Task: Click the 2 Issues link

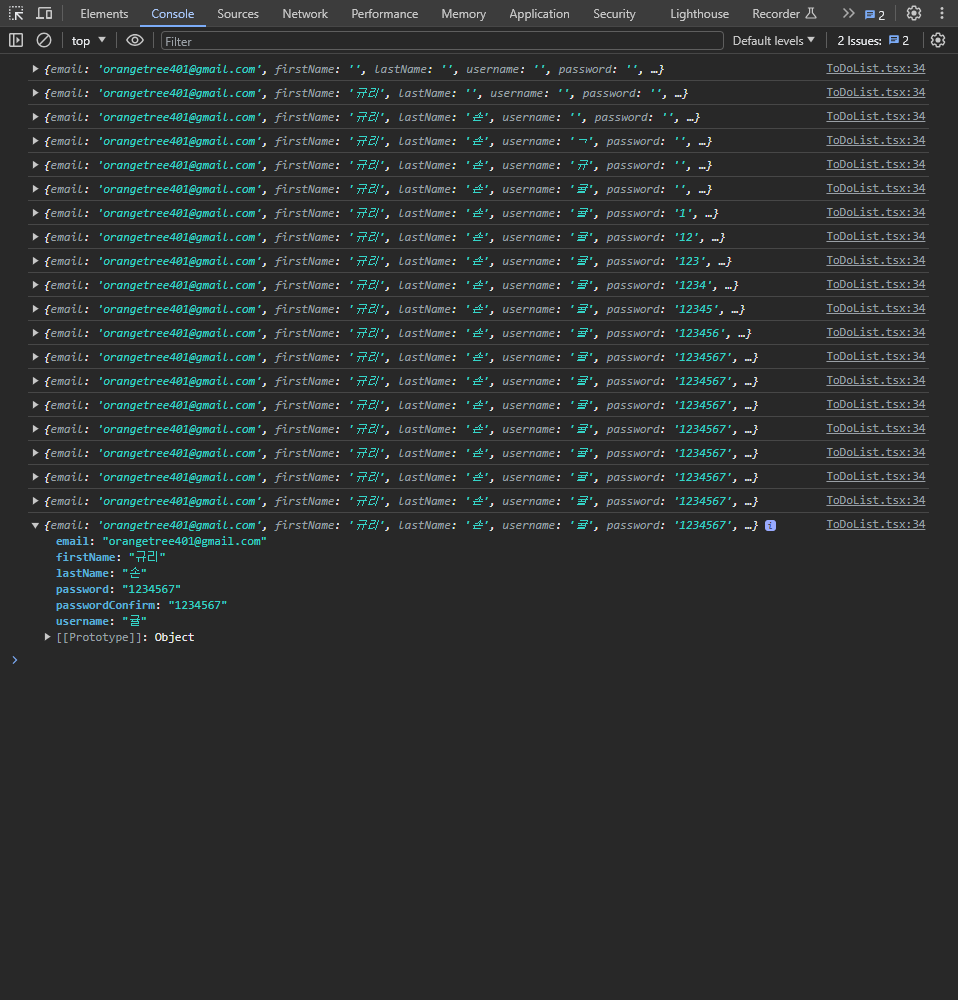Action: tap(873, 41)
